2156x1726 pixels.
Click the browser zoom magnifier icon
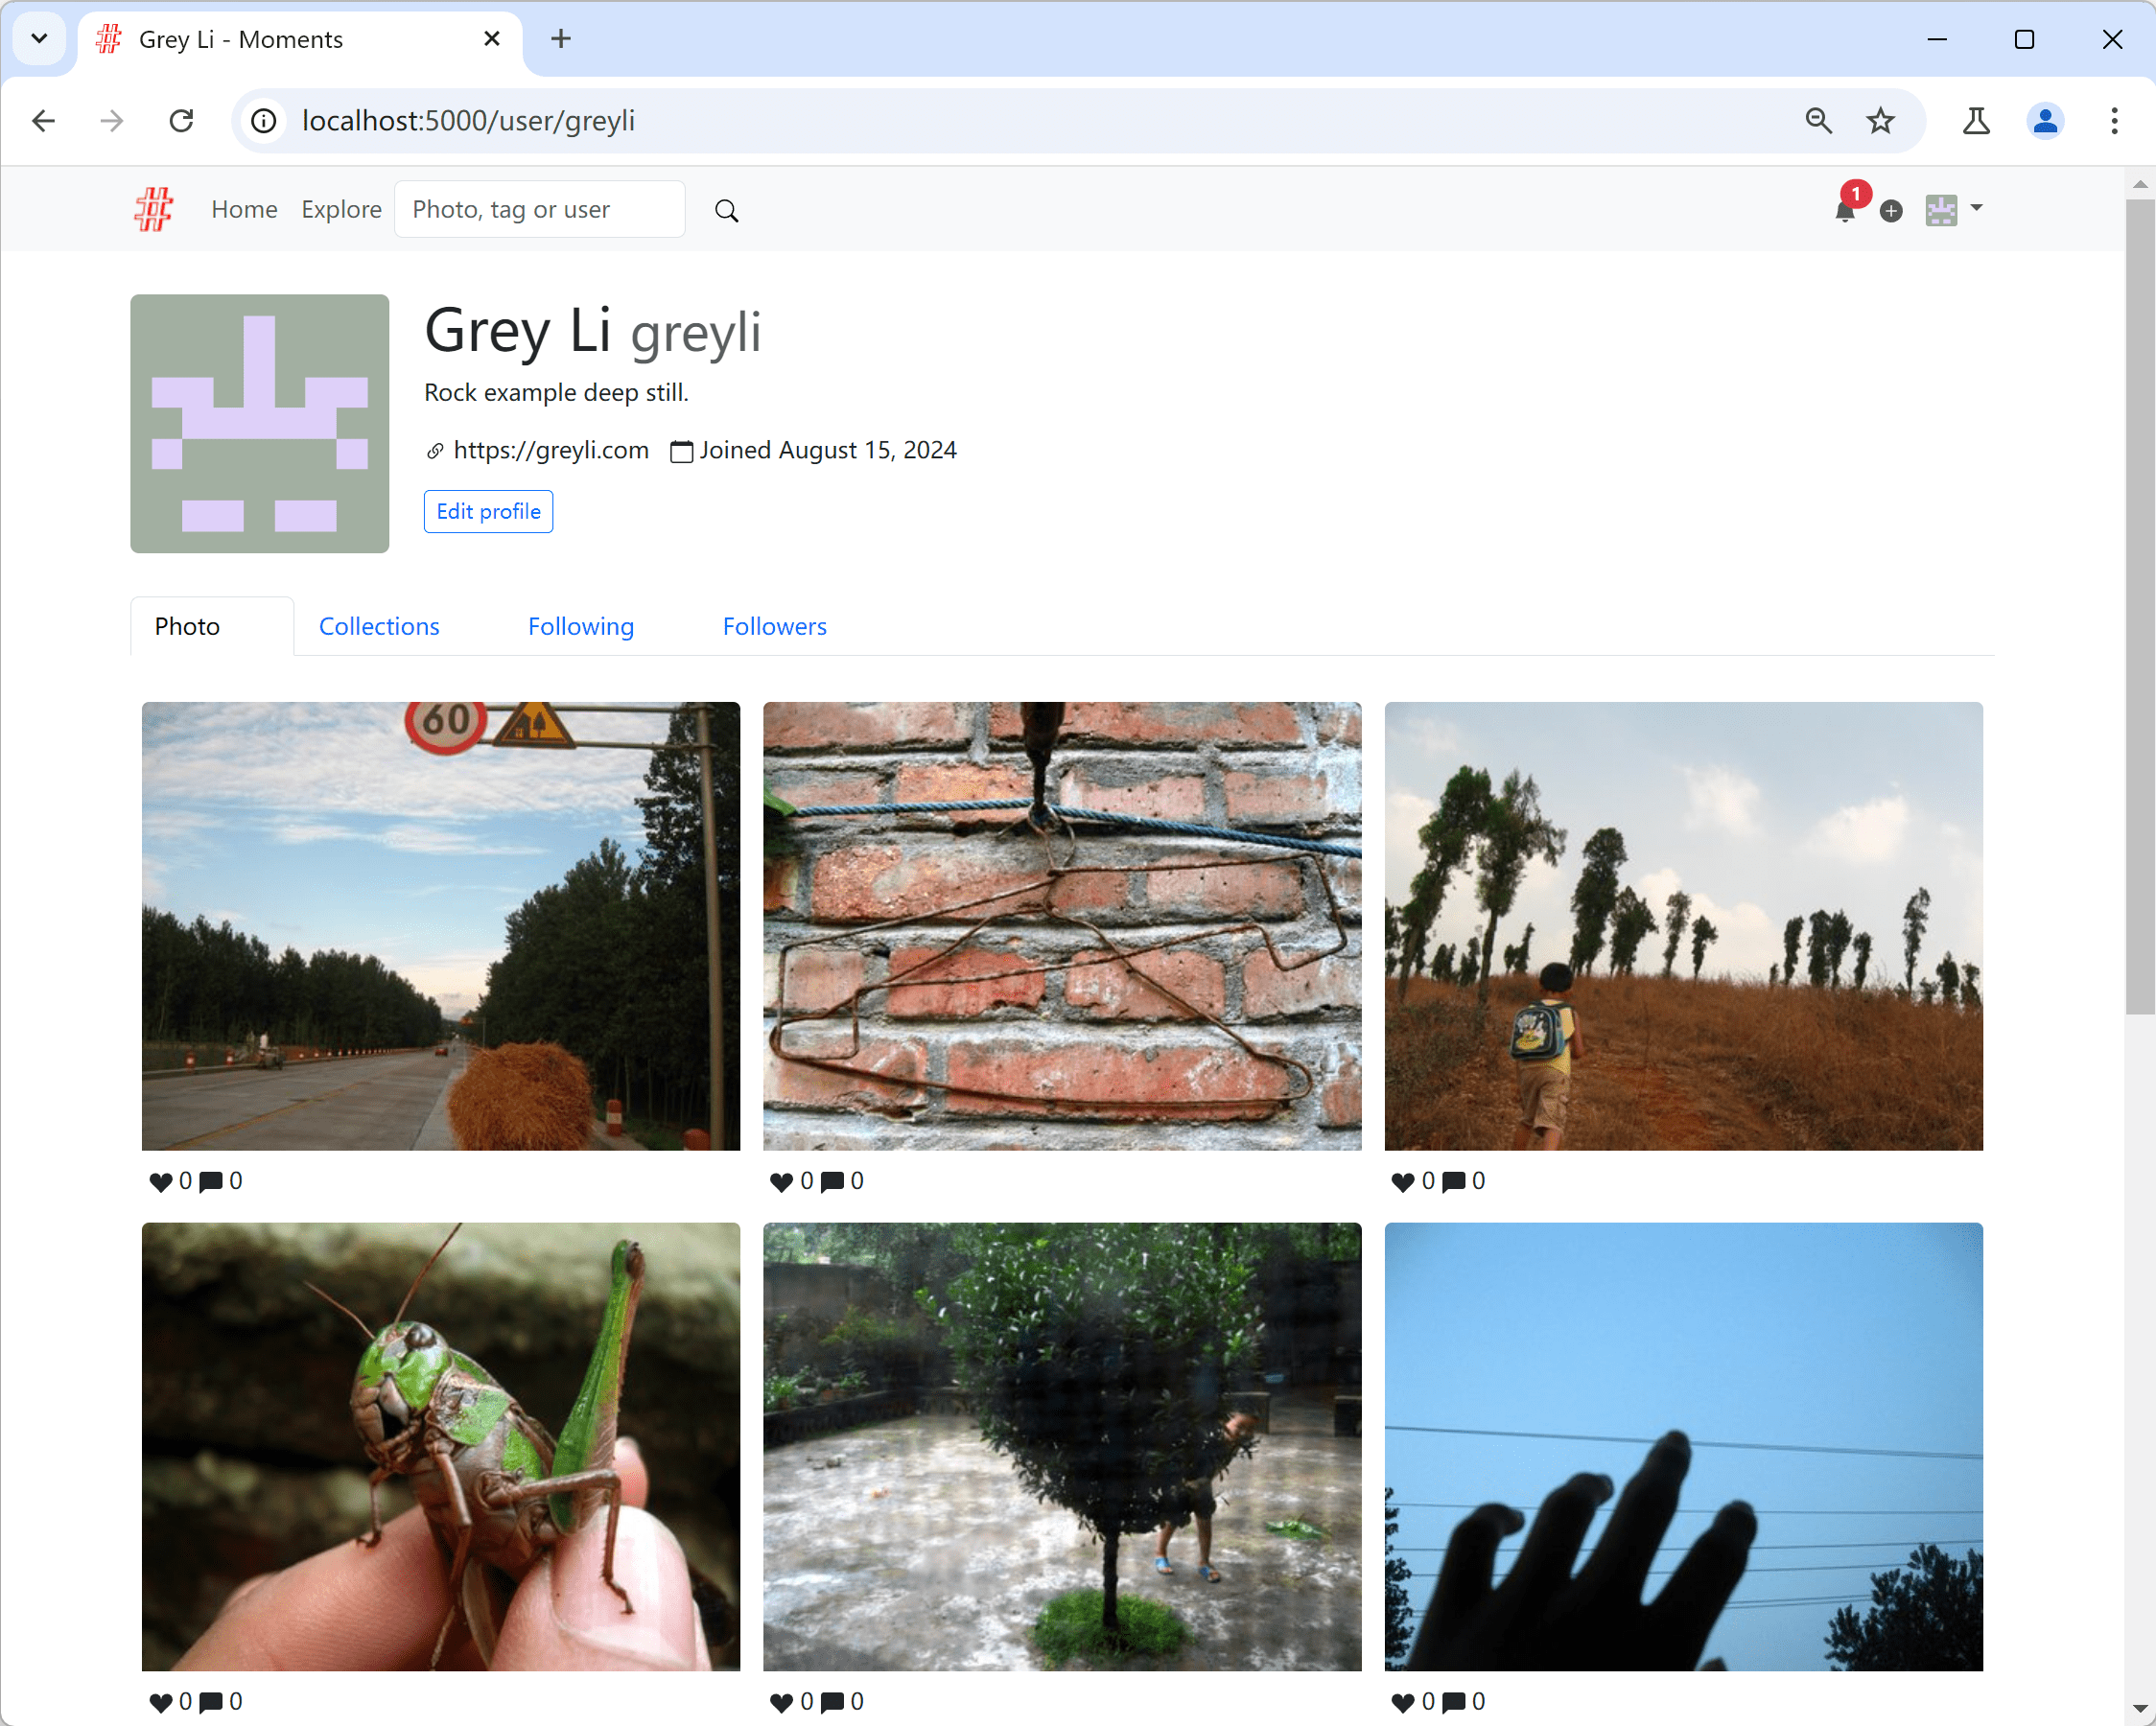click(1818, 121)
